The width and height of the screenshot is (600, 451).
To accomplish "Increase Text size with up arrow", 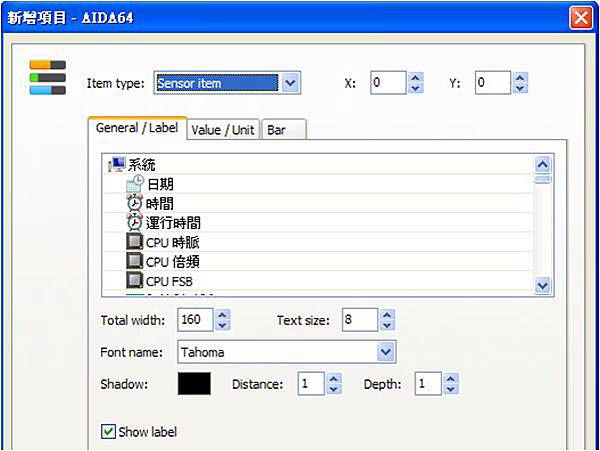I will (387, 314).
